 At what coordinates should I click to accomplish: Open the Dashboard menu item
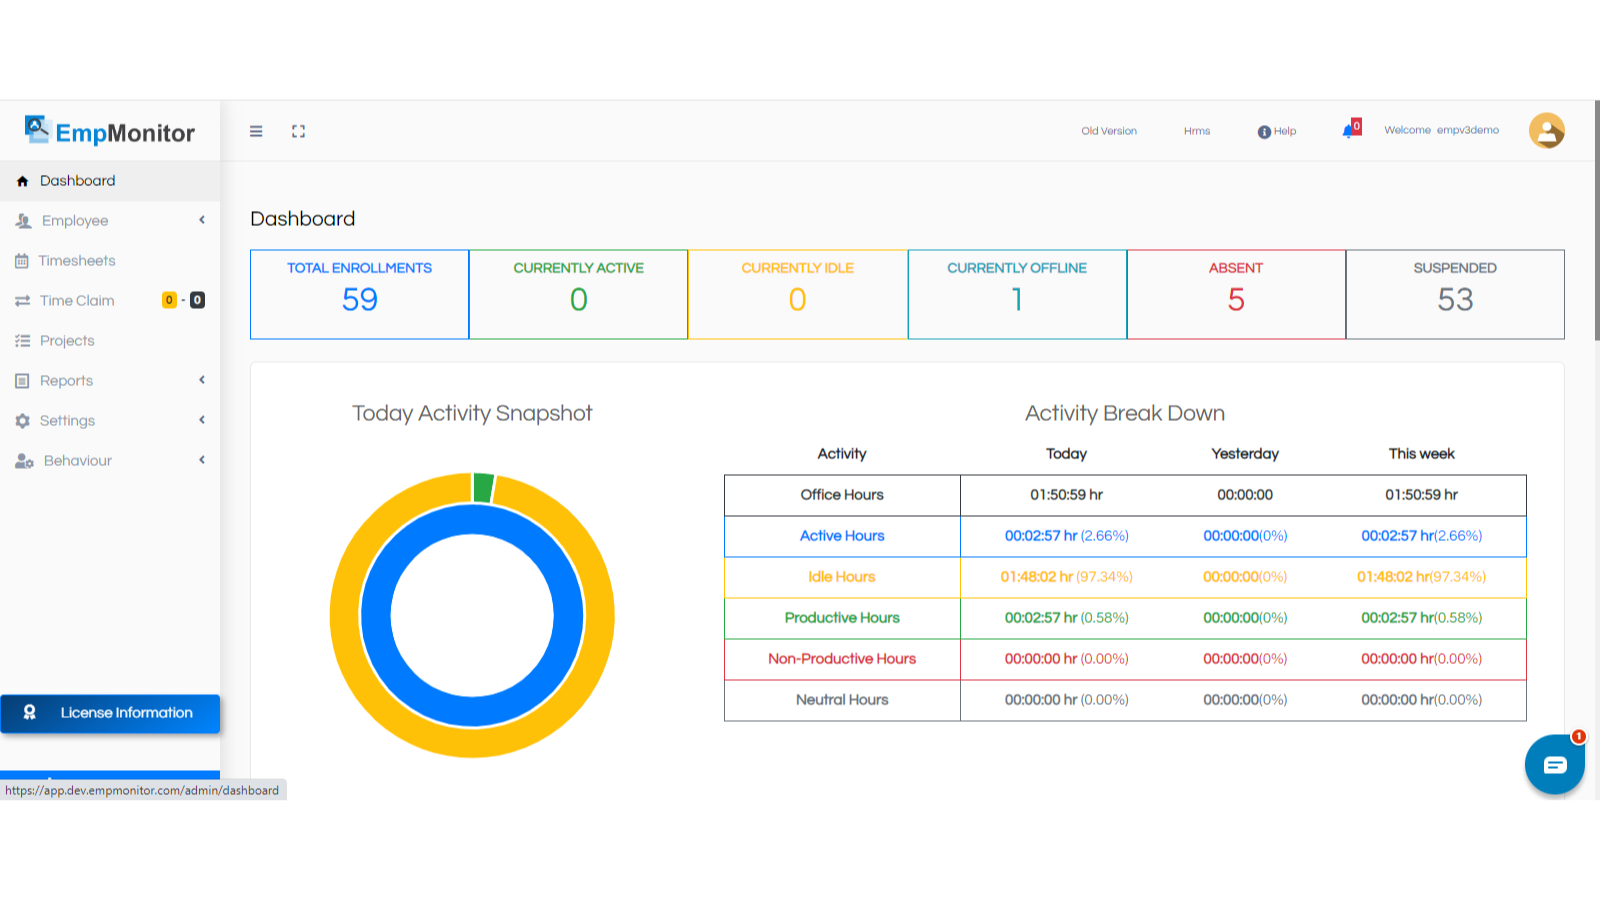[x=110, y=181]
